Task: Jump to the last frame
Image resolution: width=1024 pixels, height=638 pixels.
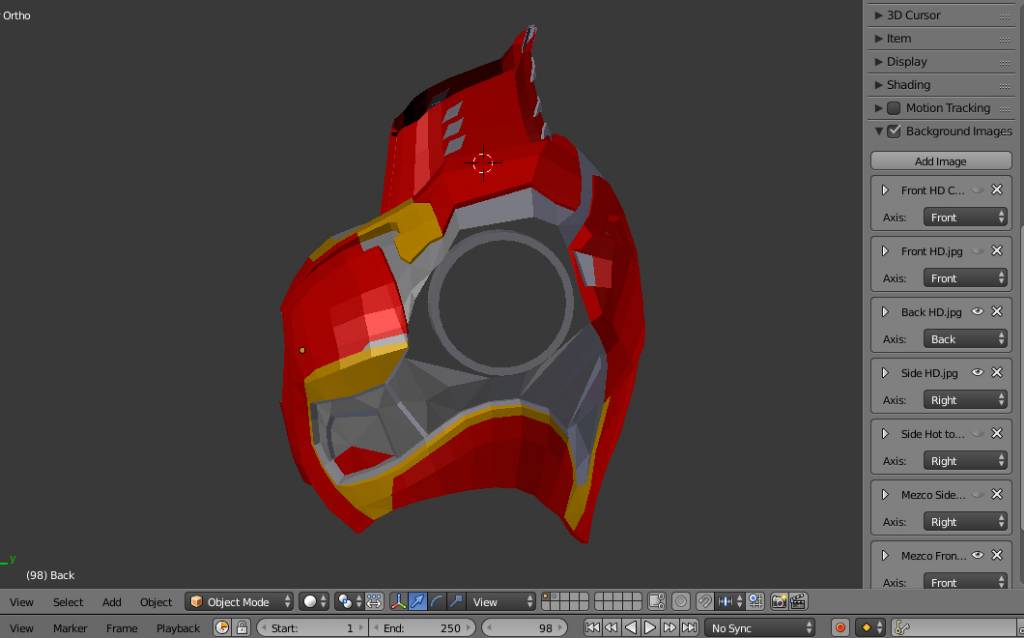Action: tap(689, 628)
